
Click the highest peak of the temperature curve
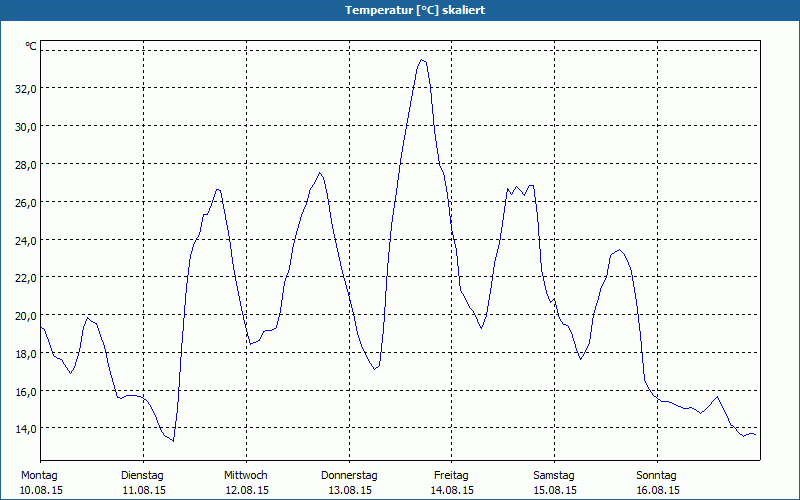tap(422, 60)
